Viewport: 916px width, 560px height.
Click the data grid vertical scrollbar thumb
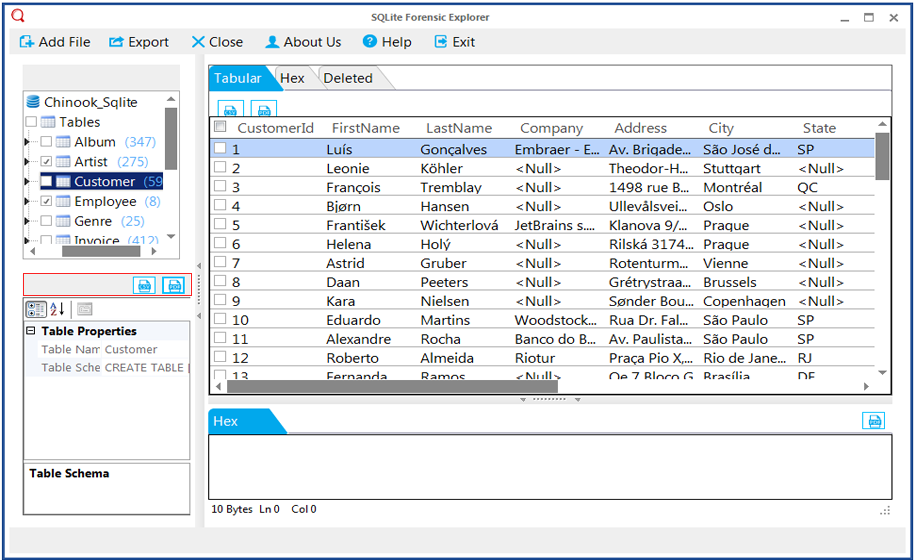click(x=882, y=156)
